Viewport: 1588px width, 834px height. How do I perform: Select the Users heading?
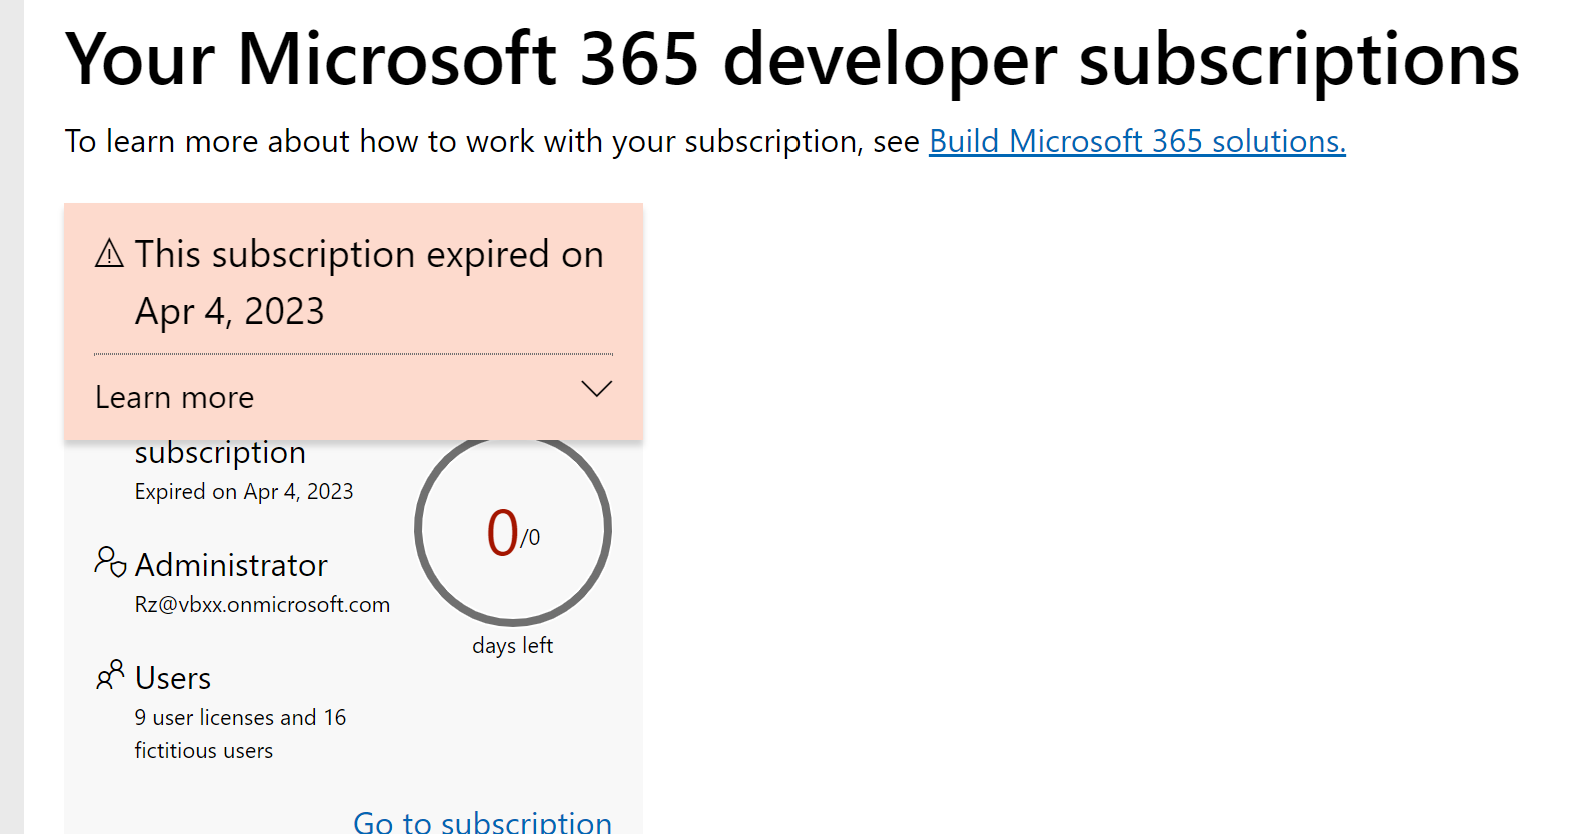coord(173,679)
